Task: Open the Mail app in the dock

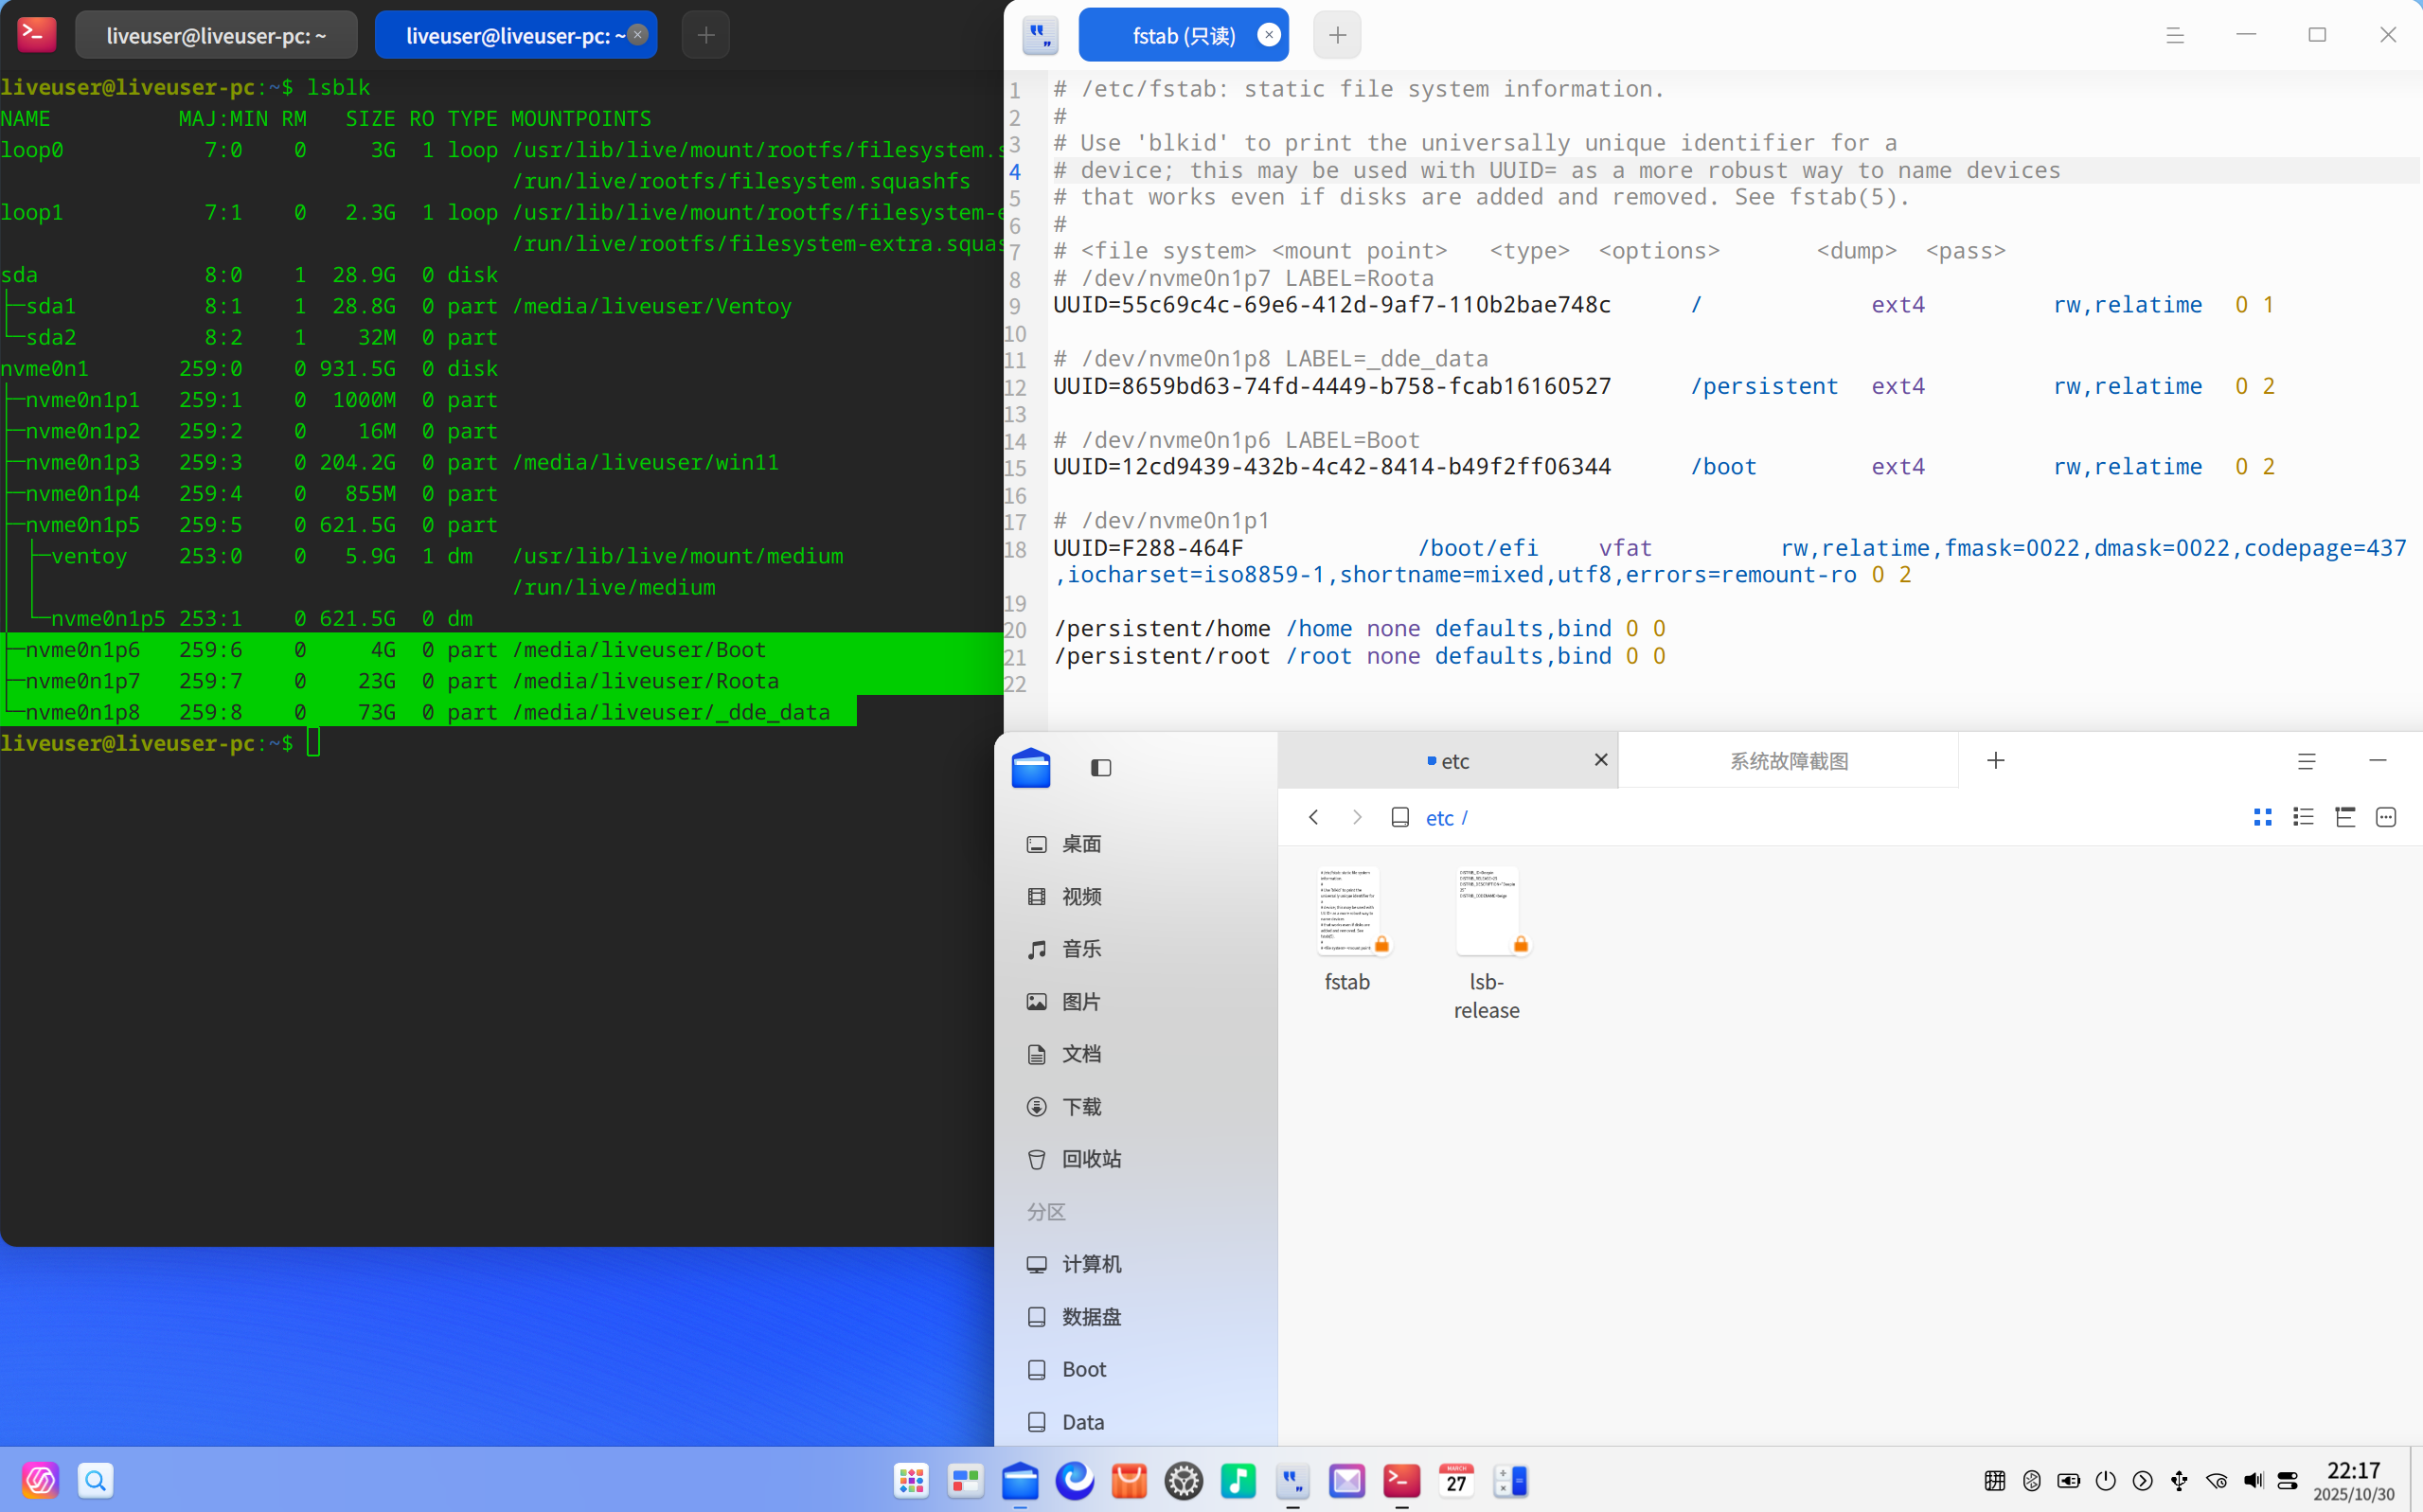Action: tap(1347, 1480)
